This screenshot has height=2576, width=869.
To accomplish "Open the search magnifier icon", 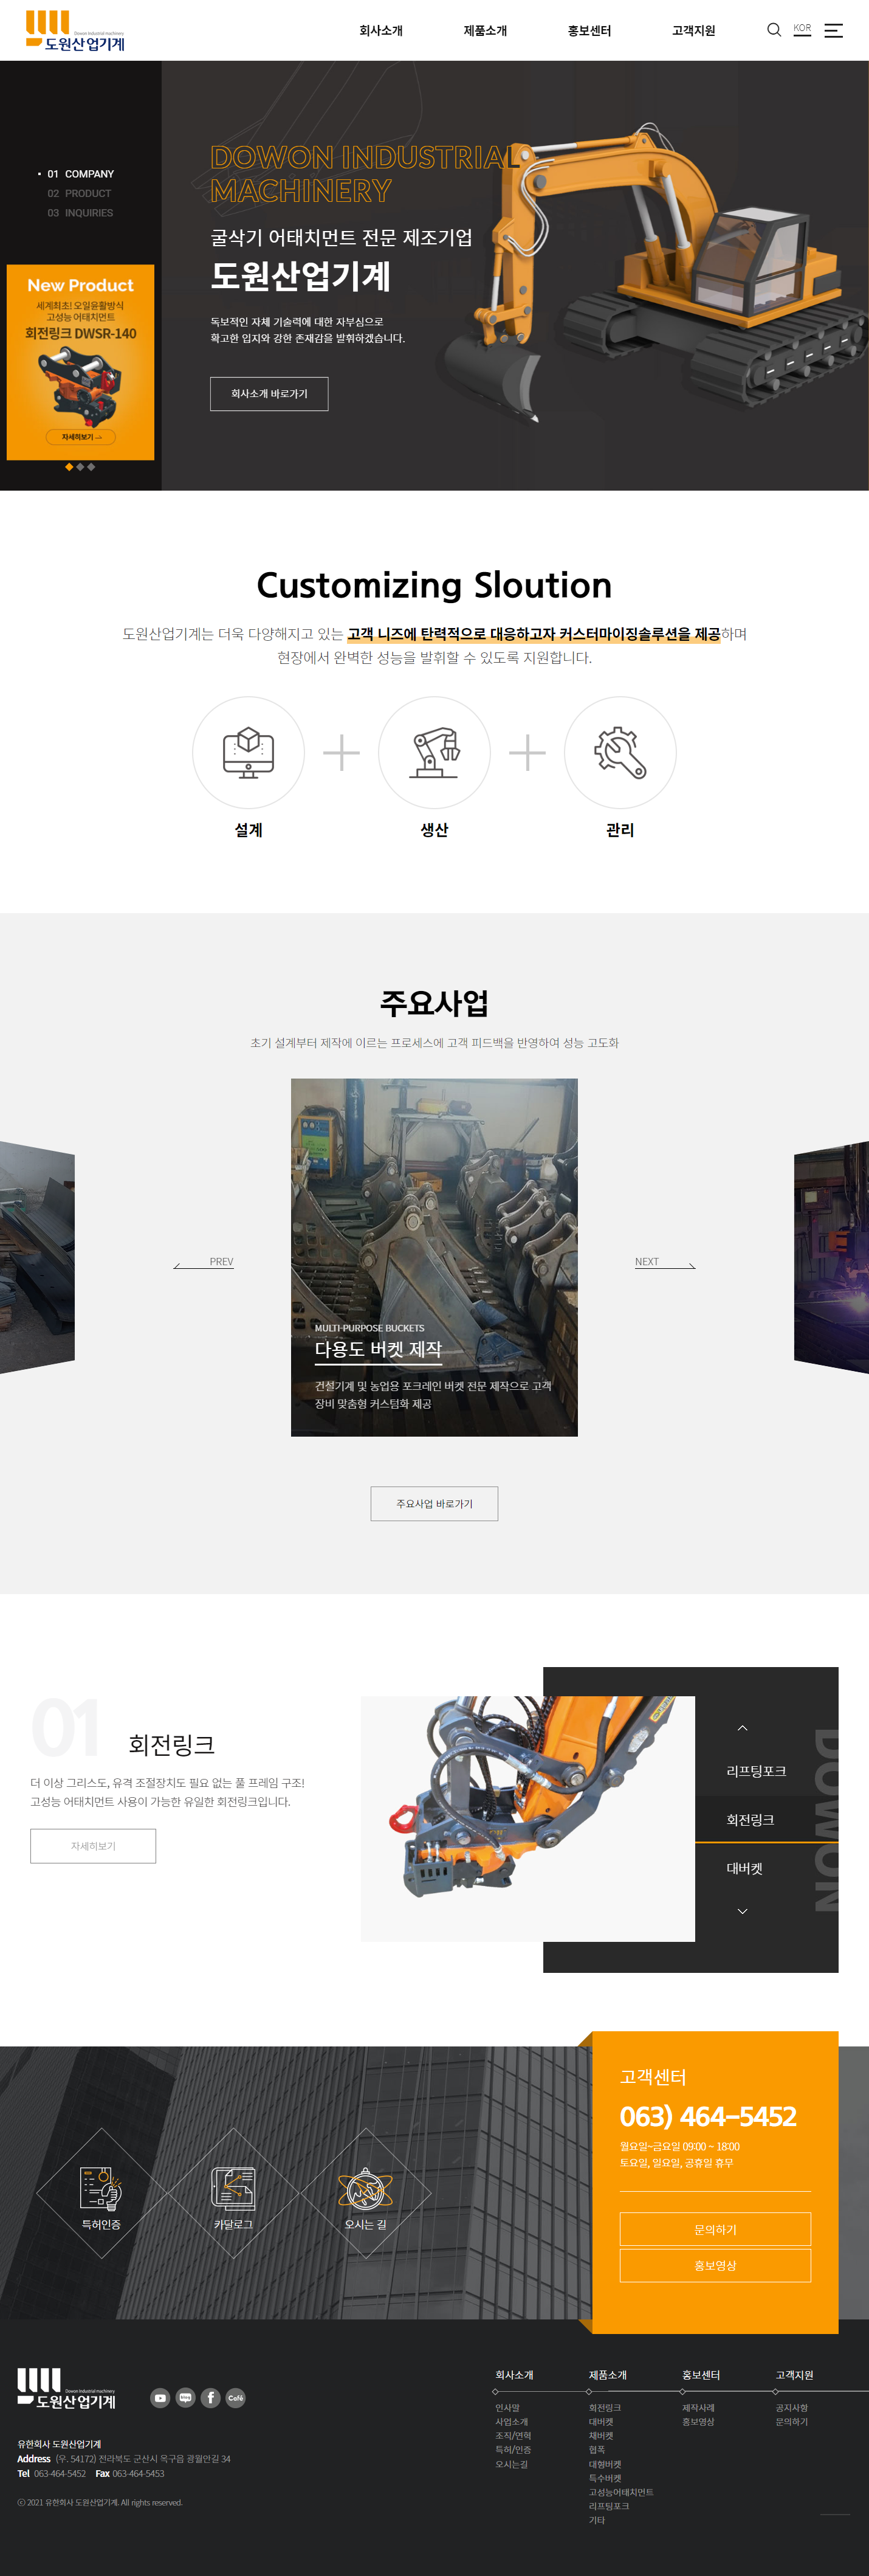I will coord(773,30).
